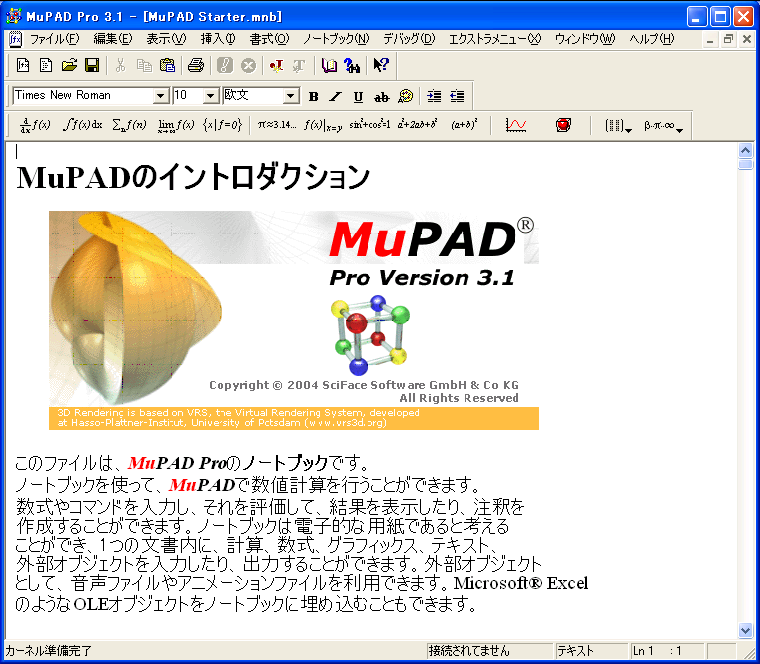Increase paragraph indent
Viewport: 760px width, 664px height.
click(434, 96)
